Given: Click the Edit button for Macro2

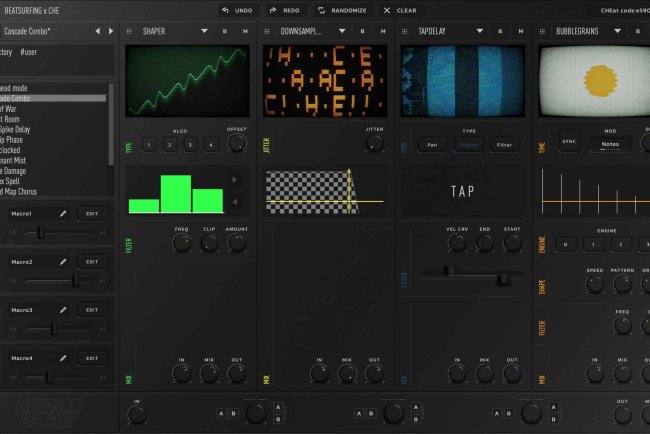Looking at the screenshot, I should point(92,262).
